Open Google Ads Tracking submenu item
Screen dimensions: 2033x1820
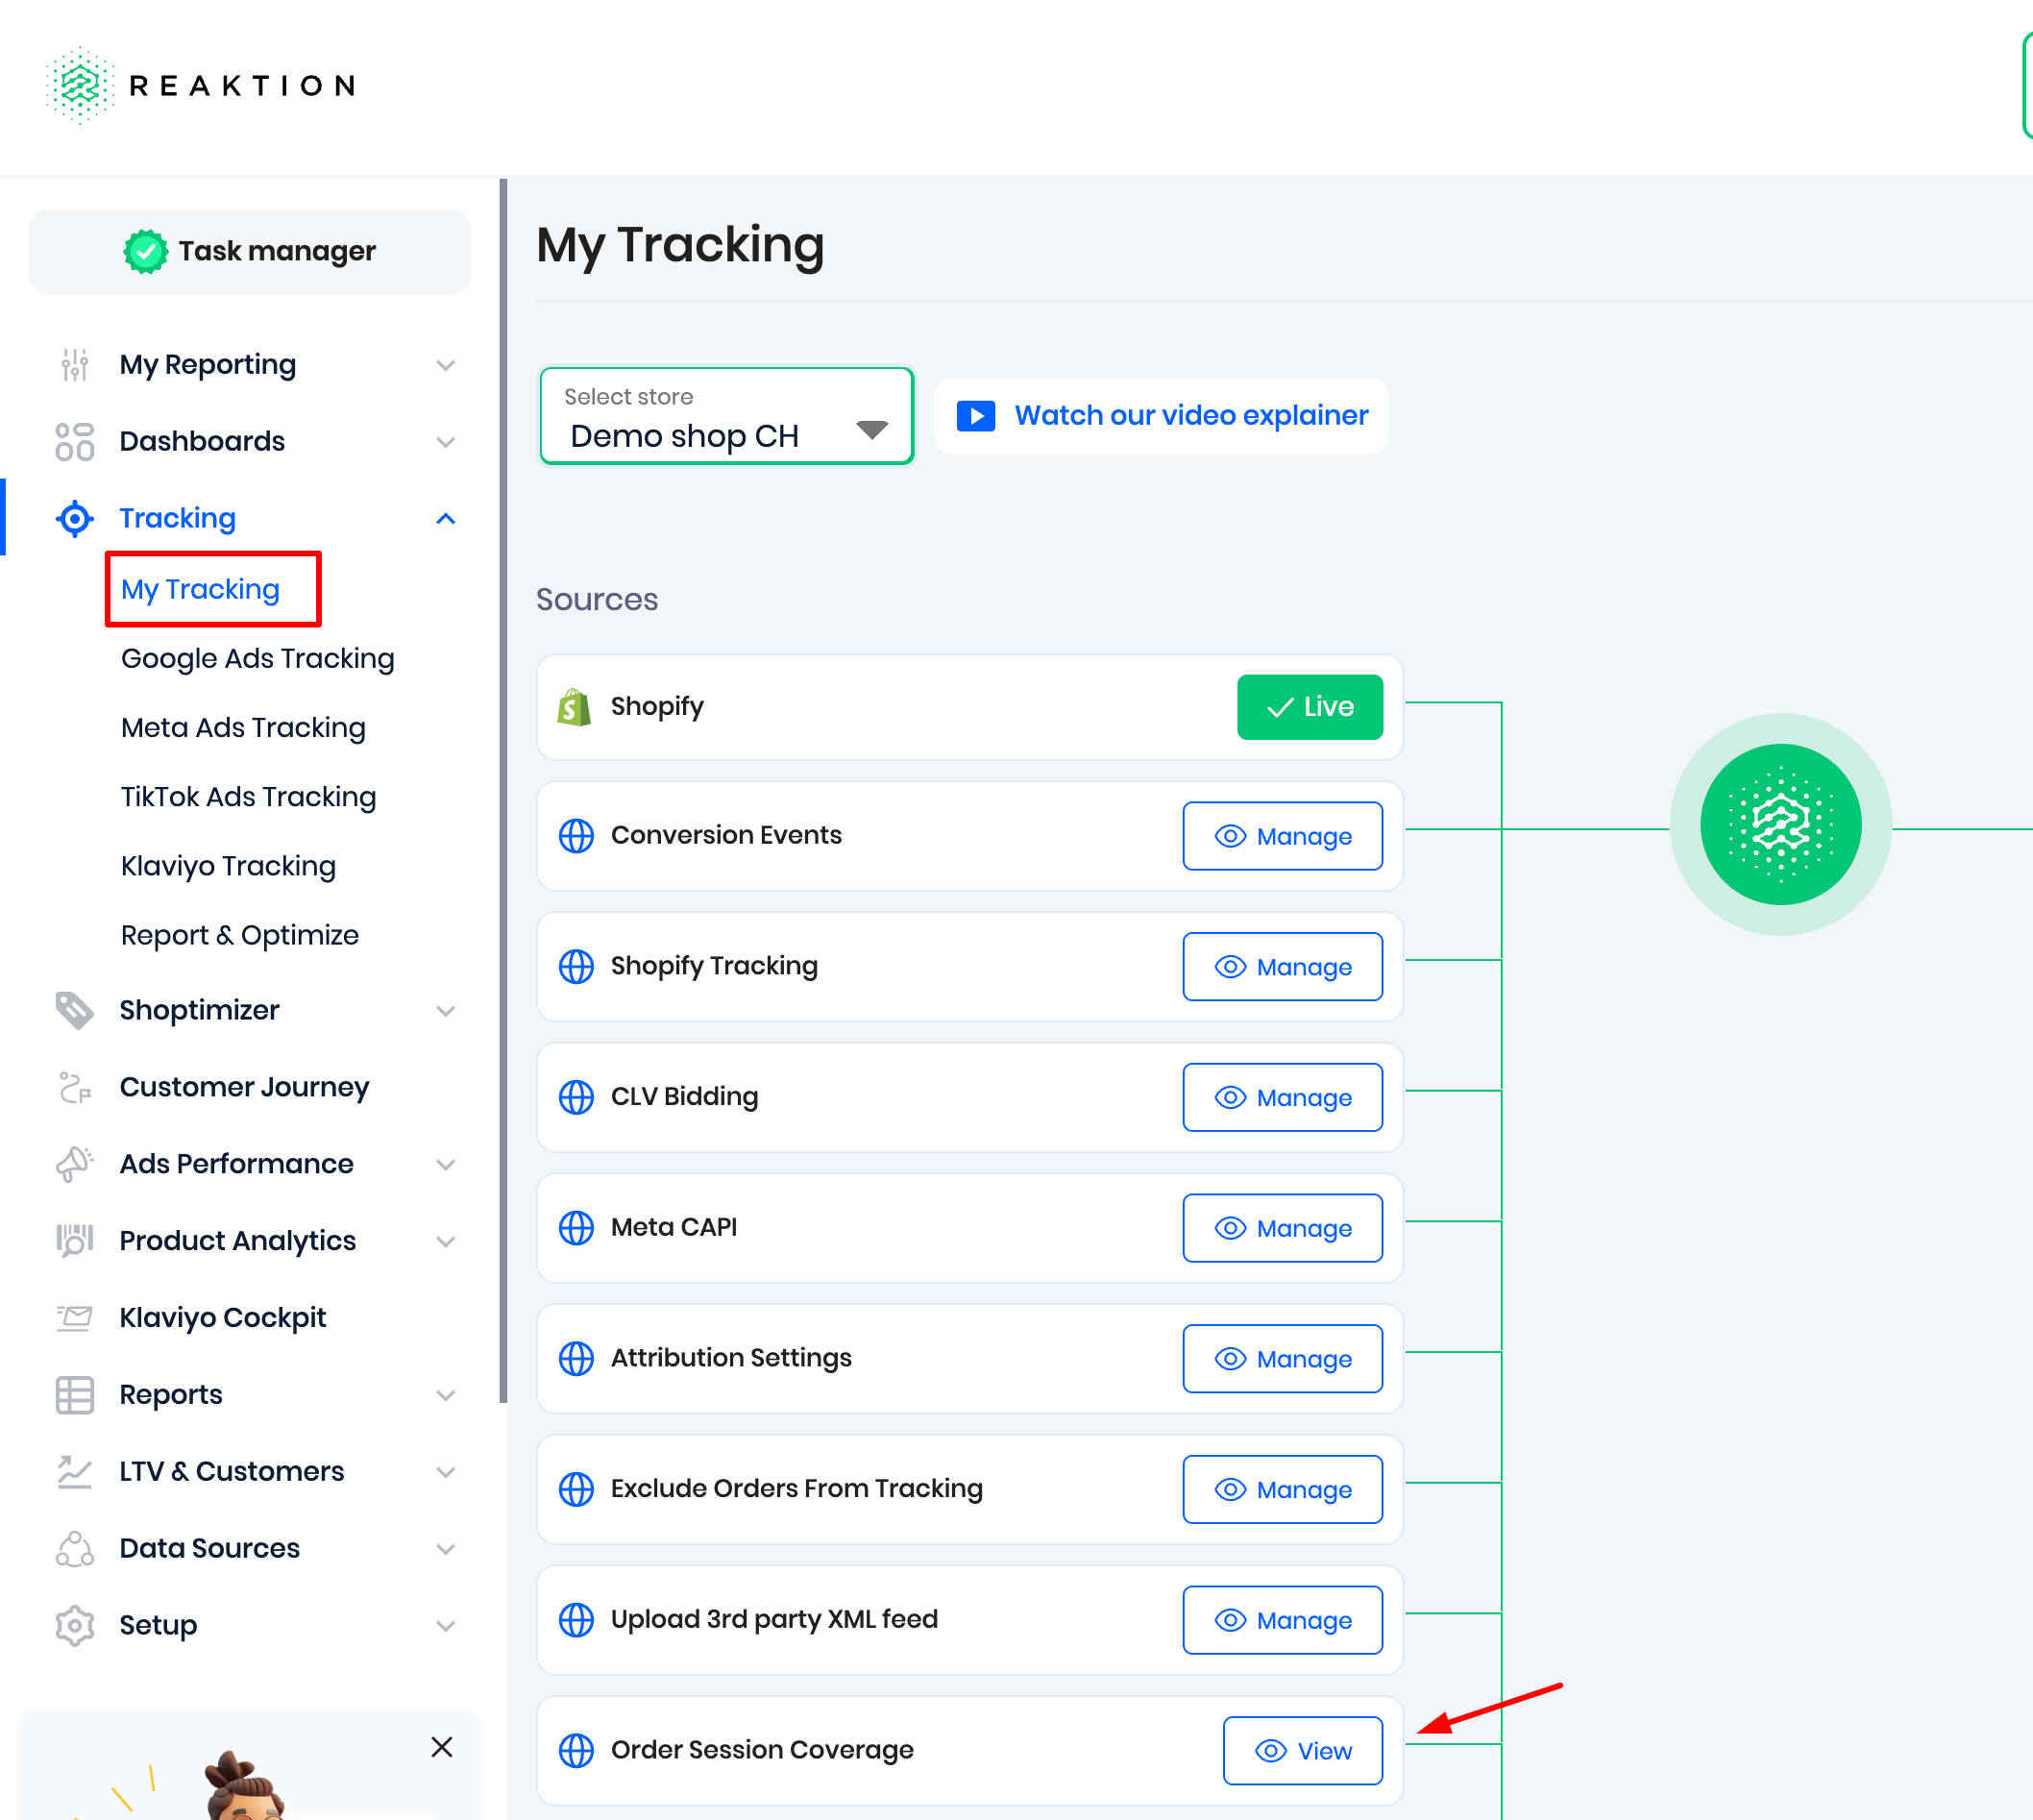point(258,659)
